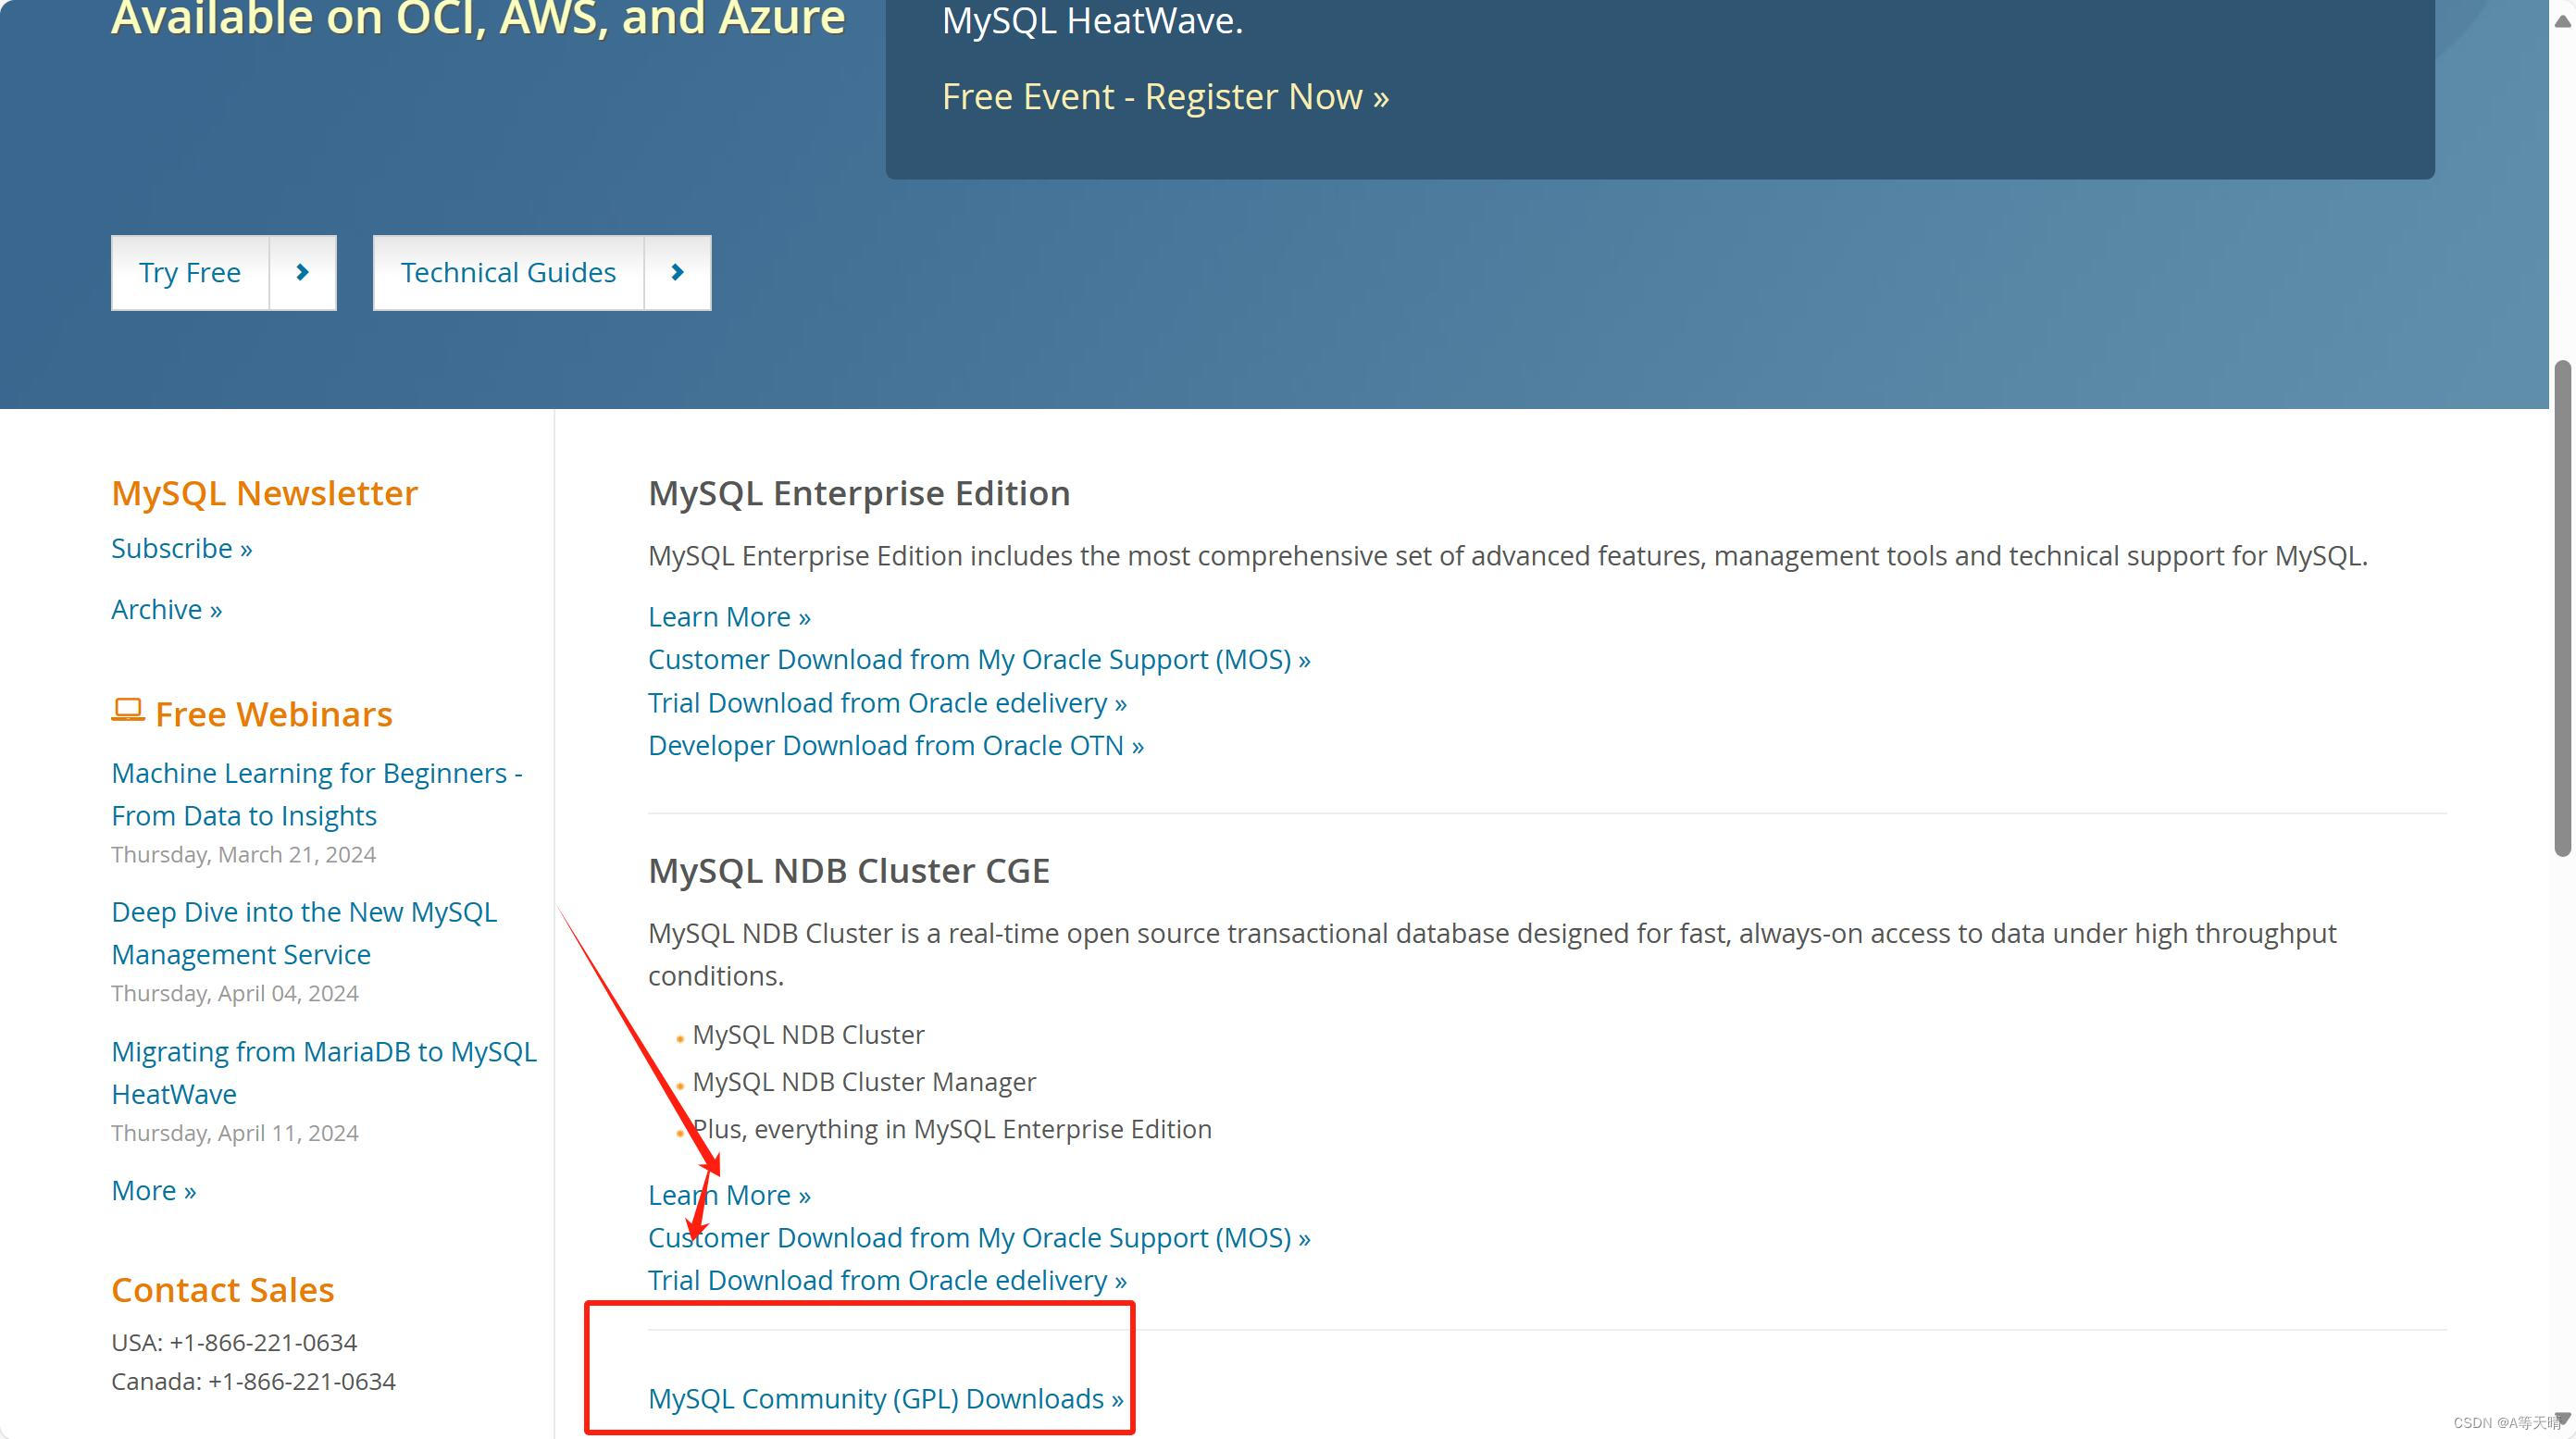This screenshot has width=2576, height=1439.
Task: Subscribe to the MySQL Newsletter
Action: (181, 548)
